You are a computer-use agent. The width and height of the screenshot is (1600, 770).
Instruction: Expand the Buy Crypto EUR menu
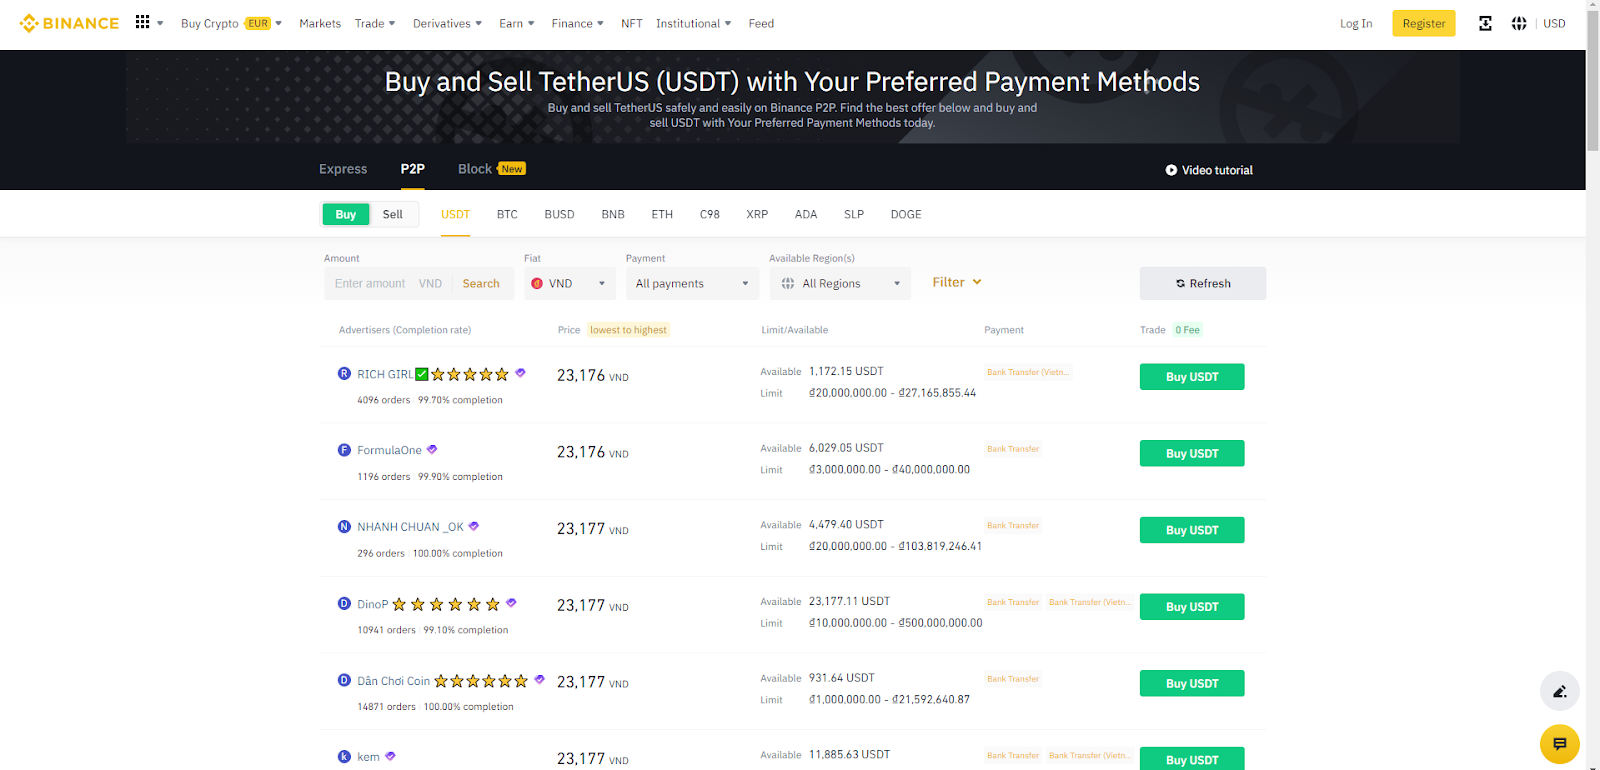231,23
